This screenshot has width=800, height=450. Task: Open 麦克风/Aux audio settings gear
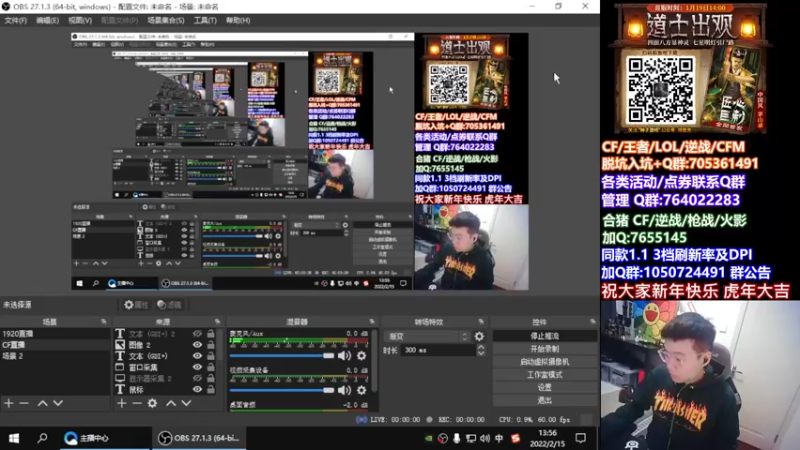coord(361,356)
